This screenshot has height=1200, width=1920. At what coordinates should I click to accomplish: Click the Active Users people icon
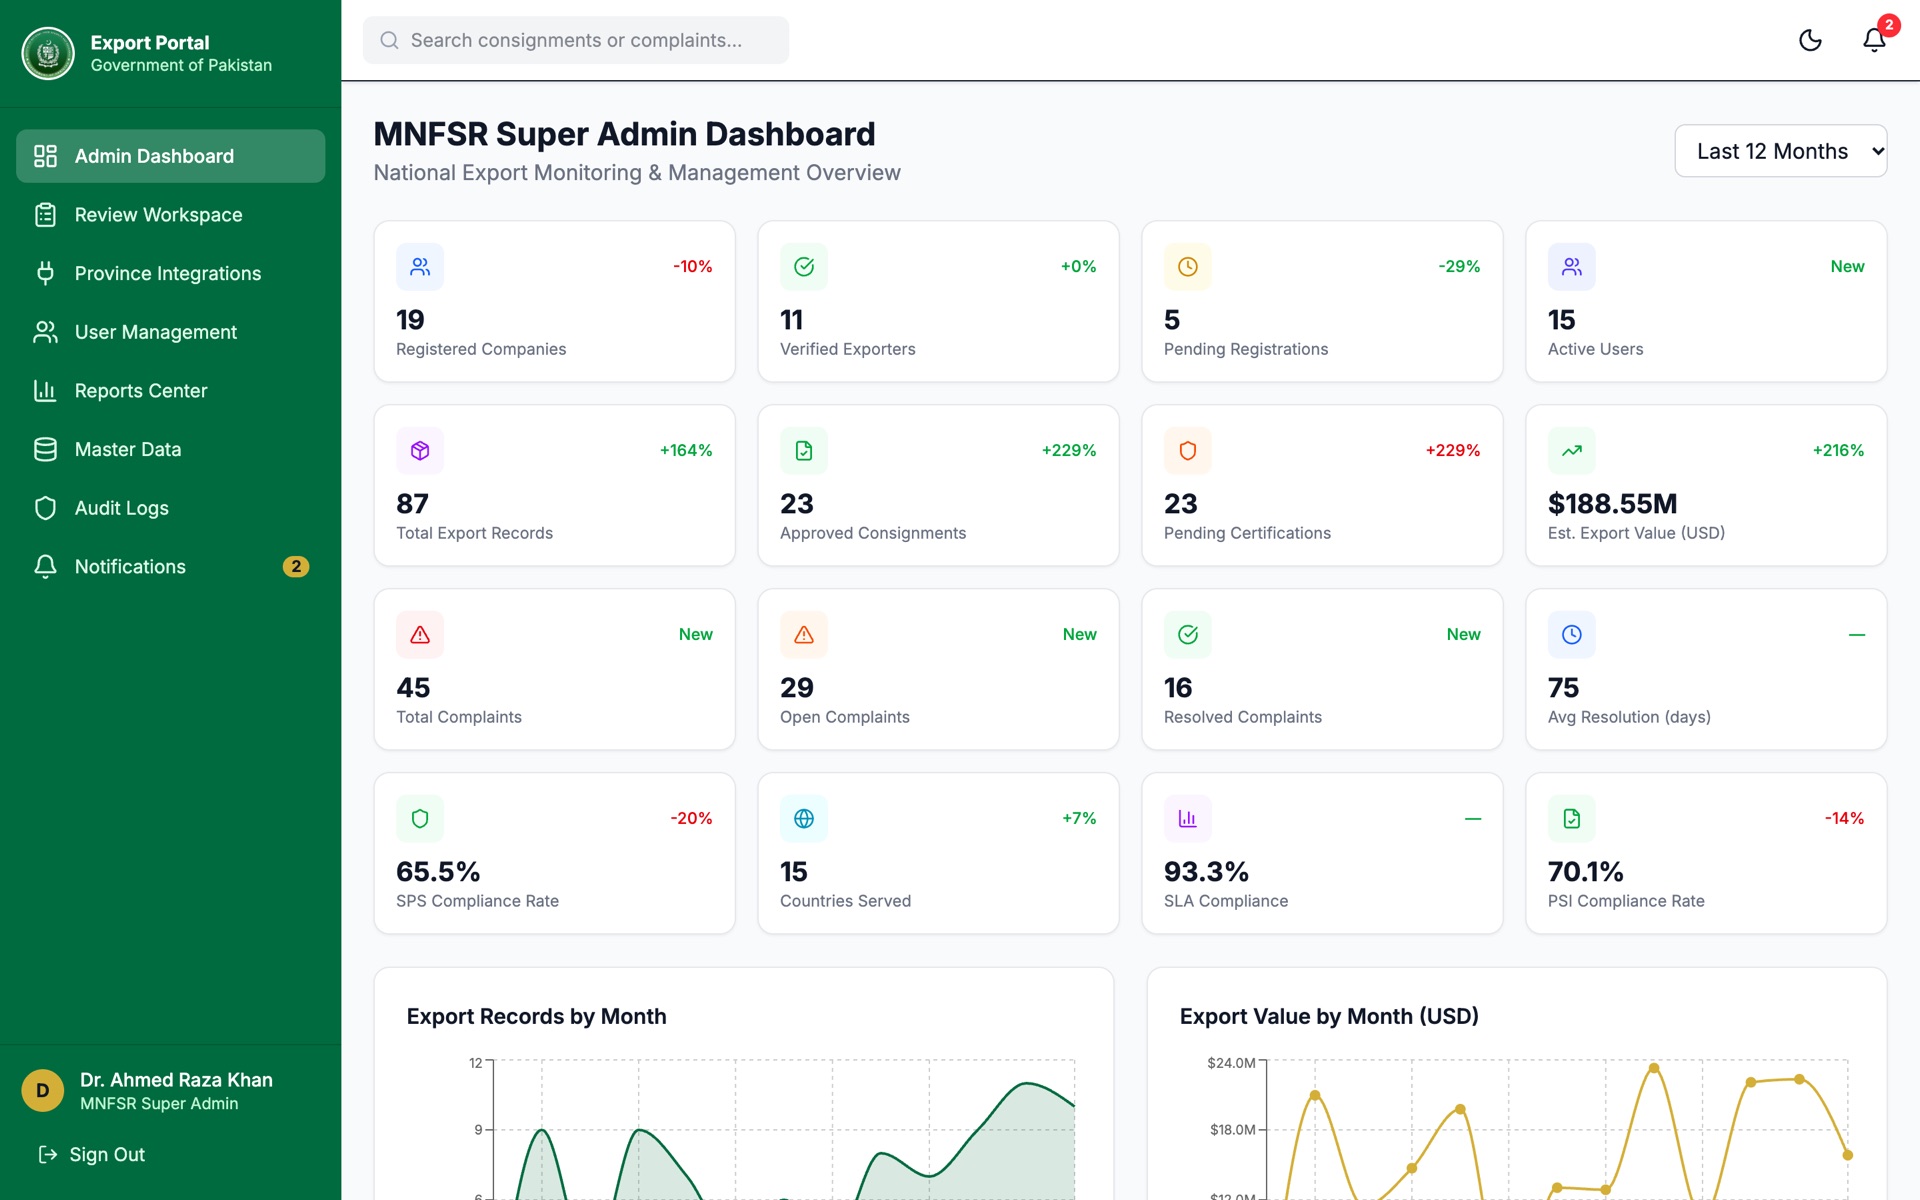tap(1572, 267)
